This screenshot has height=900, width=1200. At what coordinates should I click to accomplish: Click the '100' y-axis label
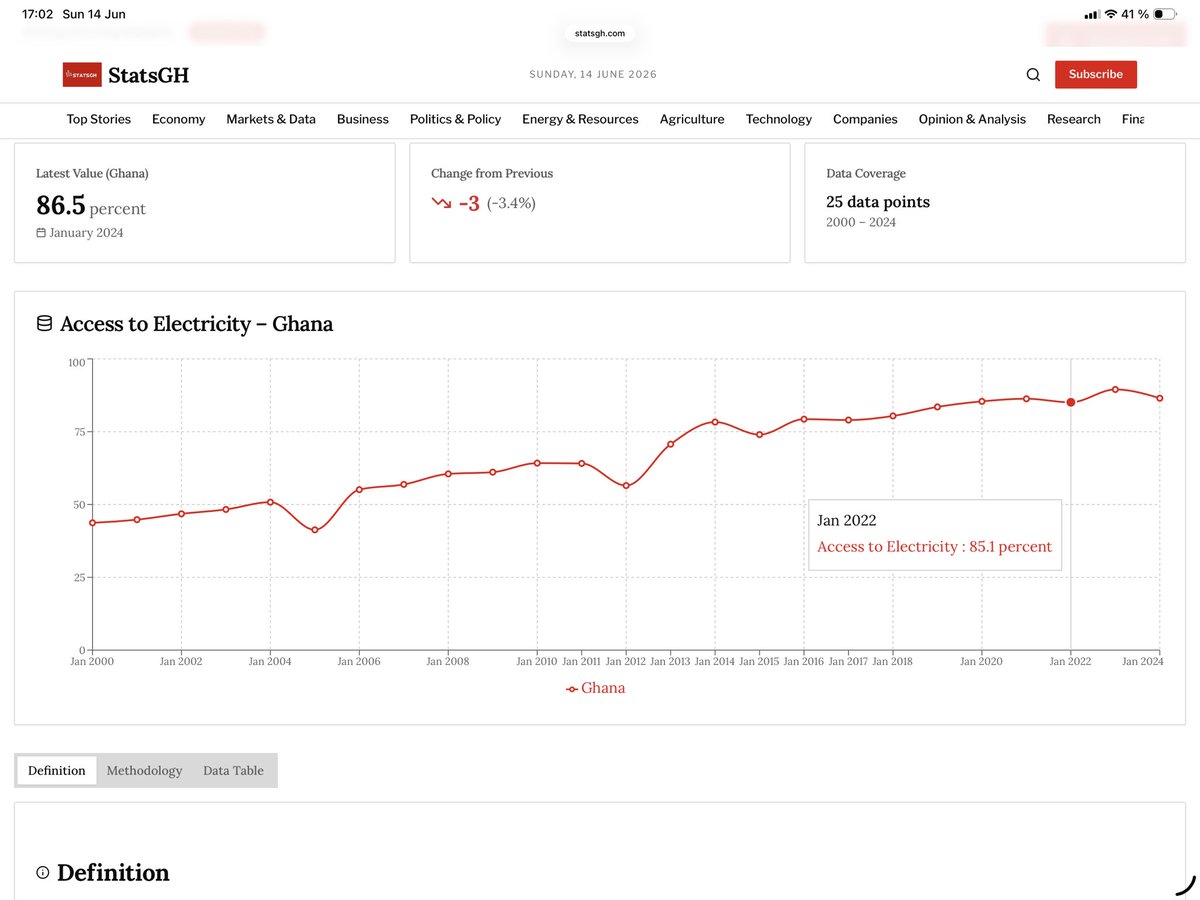tap(77, 362)
